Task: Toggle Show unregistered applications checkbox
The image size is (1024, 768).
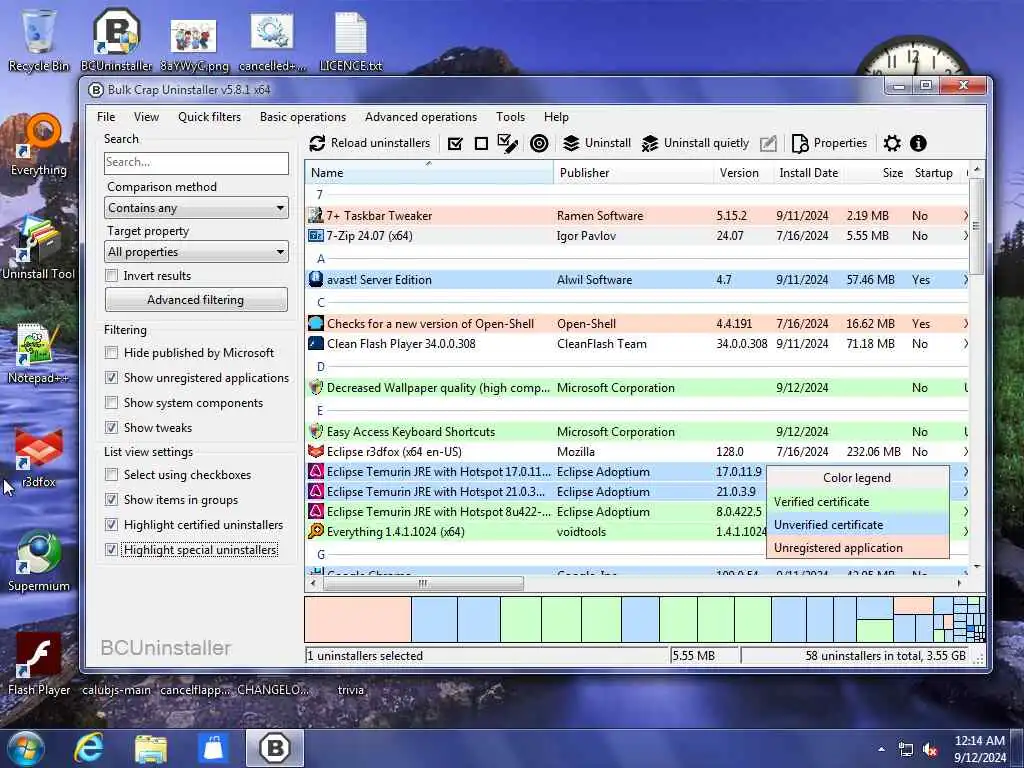Action: click(112, 377)
